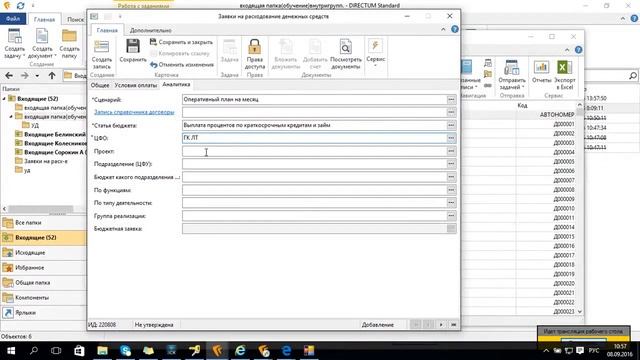
Task: Select code Д000005 in the background list
Action: point(564,162)
